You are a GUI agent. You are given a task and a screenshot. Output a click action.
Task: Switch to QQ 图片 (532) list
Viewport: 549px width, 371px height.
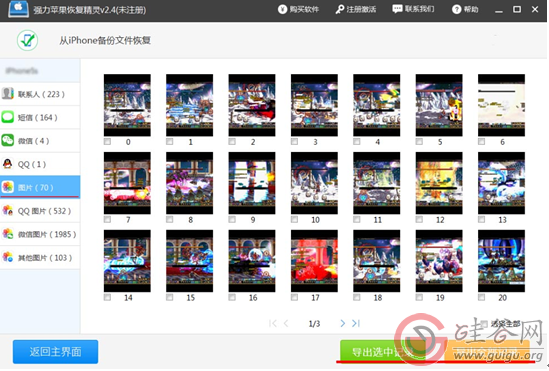[x=40, y=211]
